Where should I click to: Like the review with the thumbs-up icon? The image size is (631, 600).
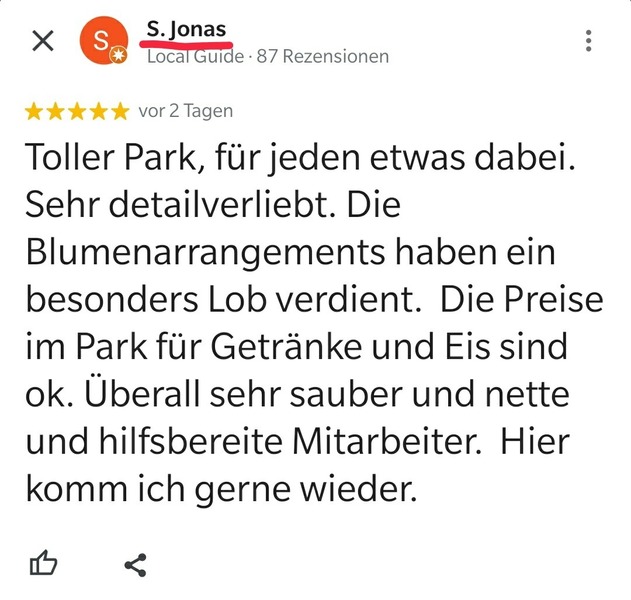click(x=44, y=564)
